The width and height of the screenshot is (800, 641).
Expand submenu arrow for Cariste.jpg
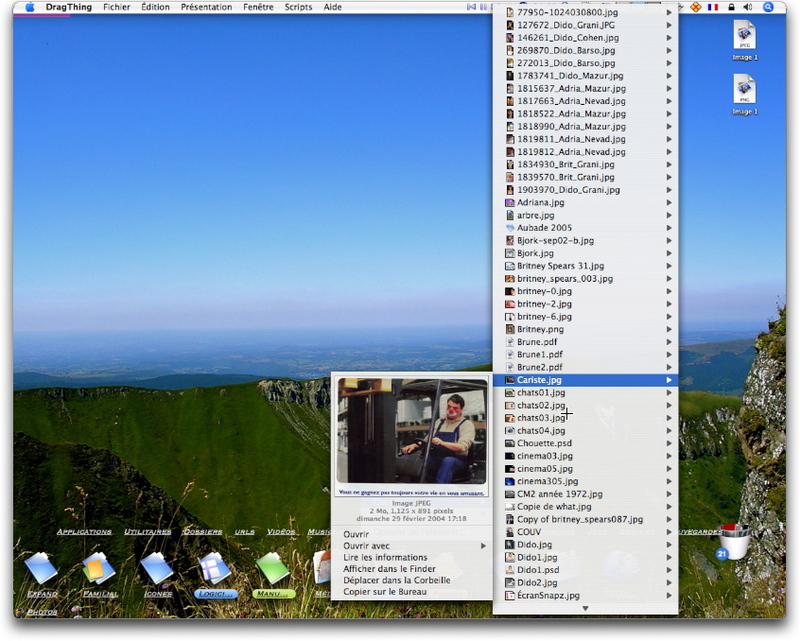coord(669,380)
